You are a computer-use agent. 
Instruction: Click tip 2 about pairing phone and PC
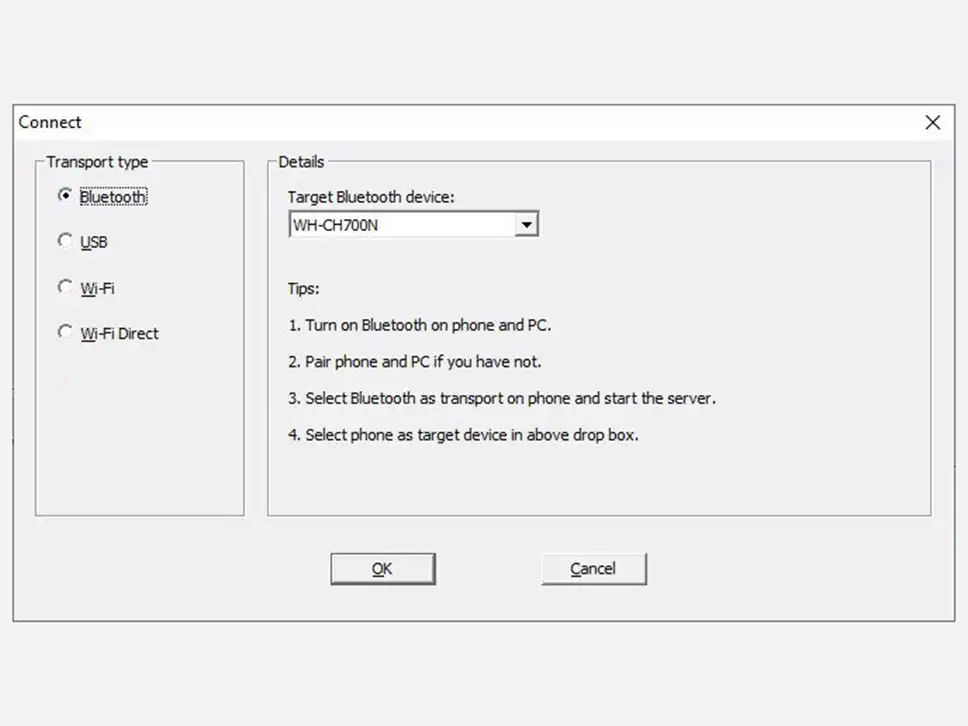tap(415, 361)
